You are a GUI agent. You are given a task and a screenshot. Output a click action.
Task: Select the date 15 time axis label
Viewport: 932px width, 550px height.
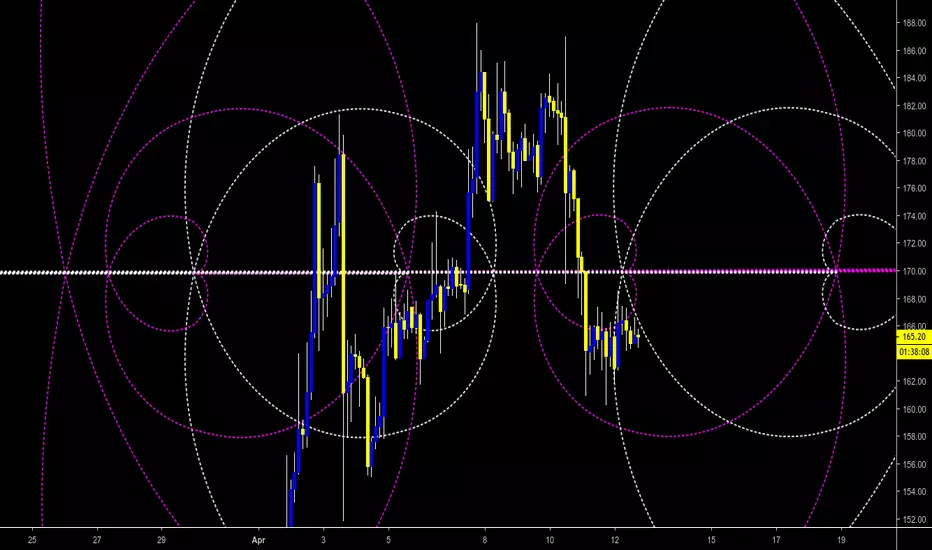tap(711, 540)
